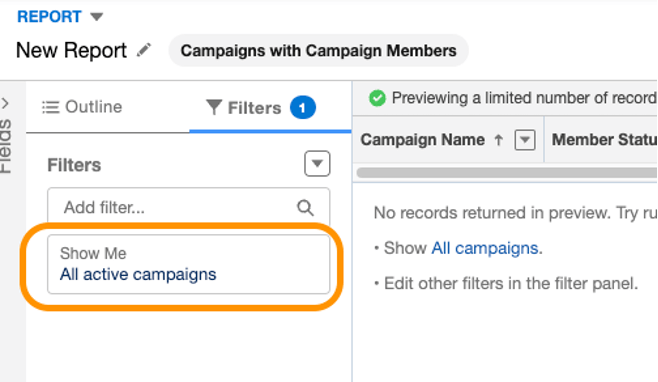
Task: Click the blue filter count badge
Action: point(303,107)
